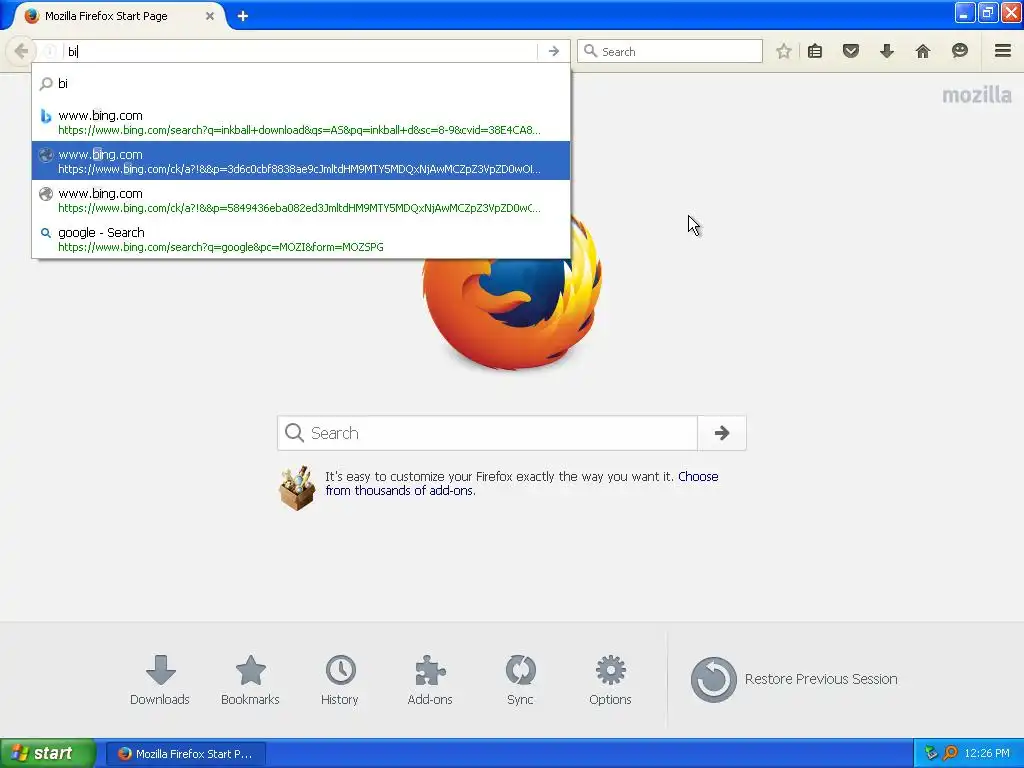Open the Windows start menu
This screenshot has width=1024, height=768.
pos(48,753)
